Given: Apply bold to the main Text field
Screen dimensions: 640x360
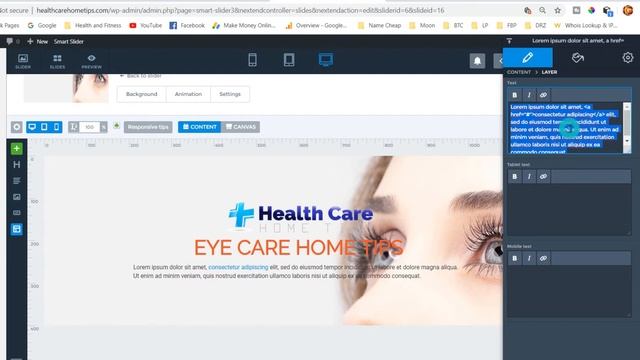Looking at the screenshot, I should (515, 95).
